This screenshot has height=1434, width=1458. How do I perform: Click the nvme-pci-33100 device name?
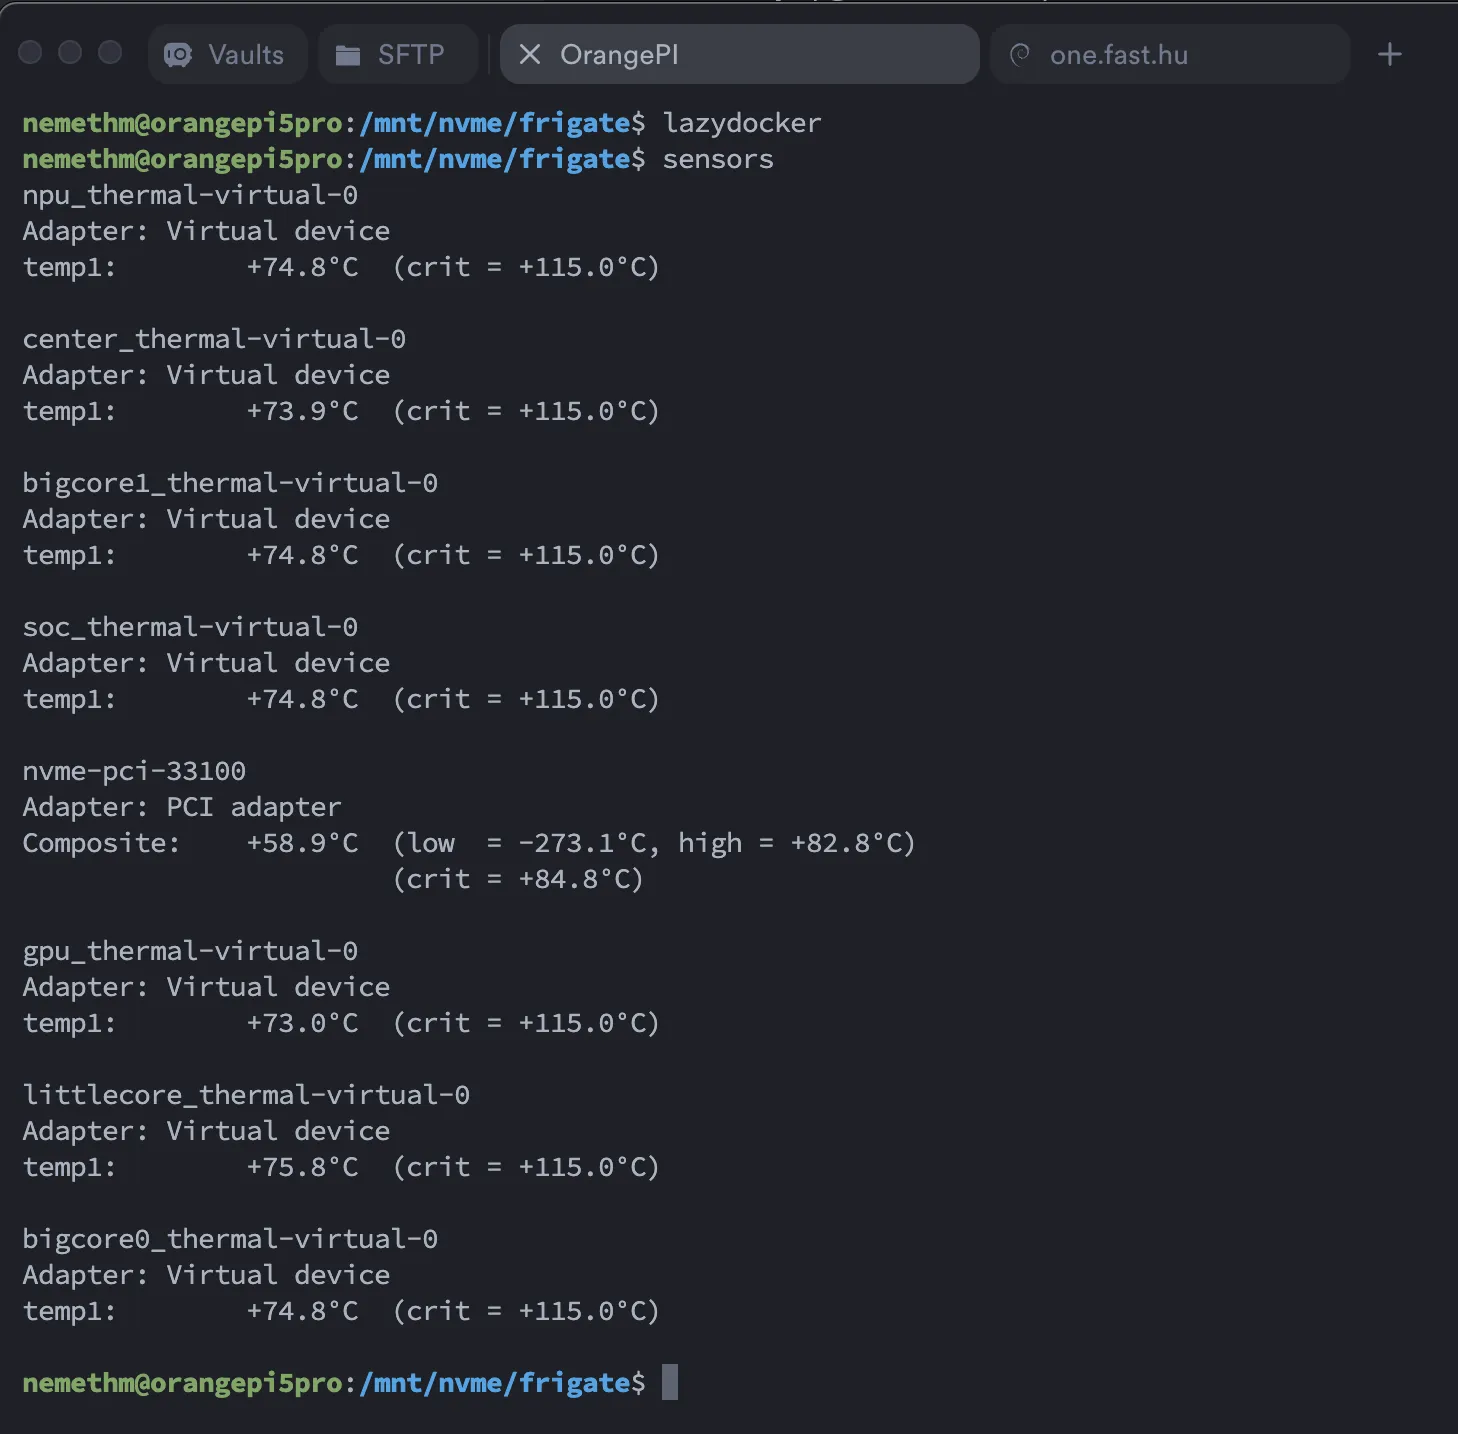click(134, 771)
